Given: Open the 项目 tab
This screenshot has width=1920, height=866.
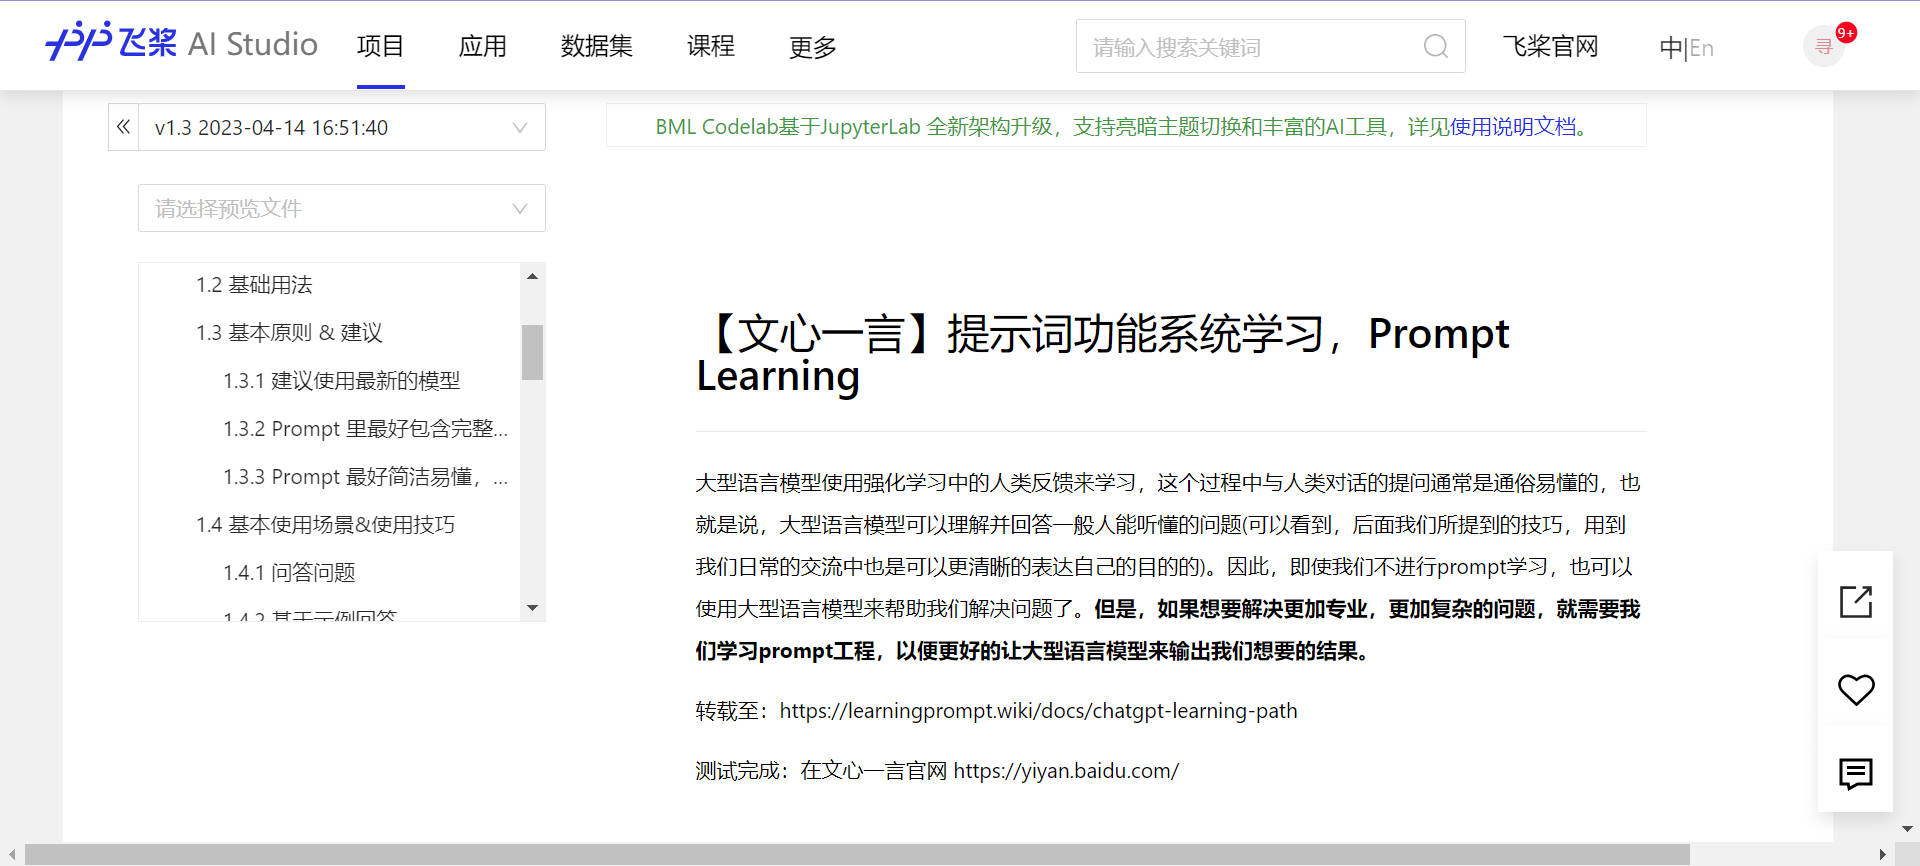Looking at the screenshot, I should click(380, 46).
